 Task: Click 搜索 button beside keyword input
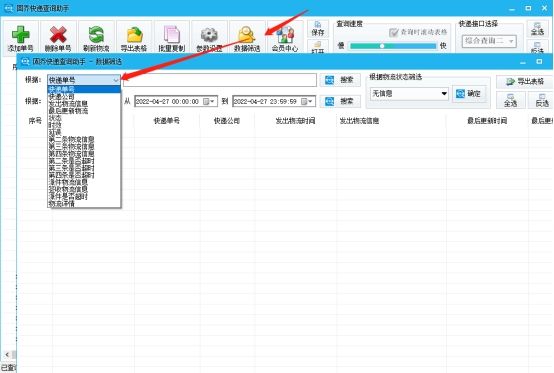tap(340, 80)
